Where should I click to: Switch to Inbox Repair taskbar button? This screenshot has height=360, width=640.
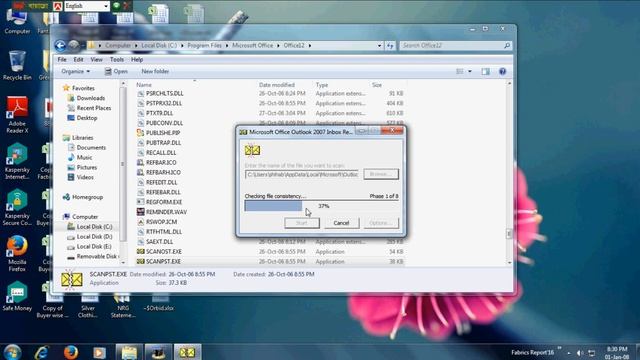point(187,352)
